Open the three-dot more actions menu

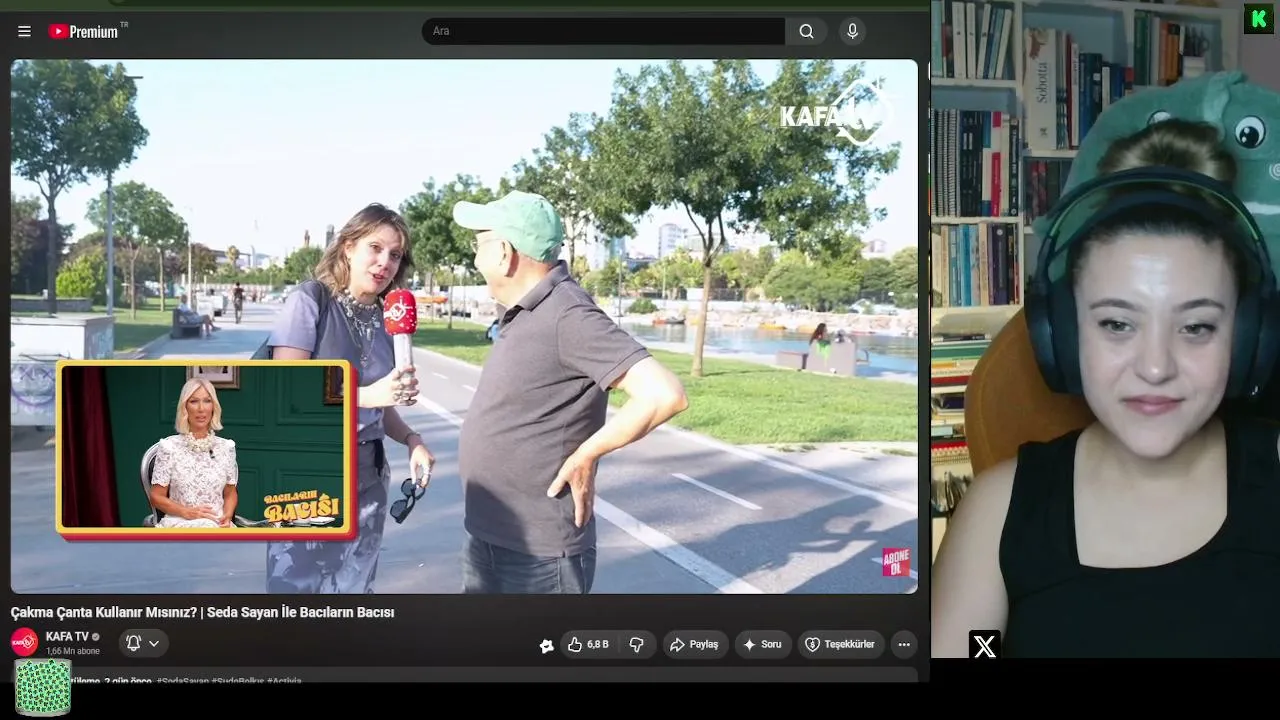(x=904, y=645)
